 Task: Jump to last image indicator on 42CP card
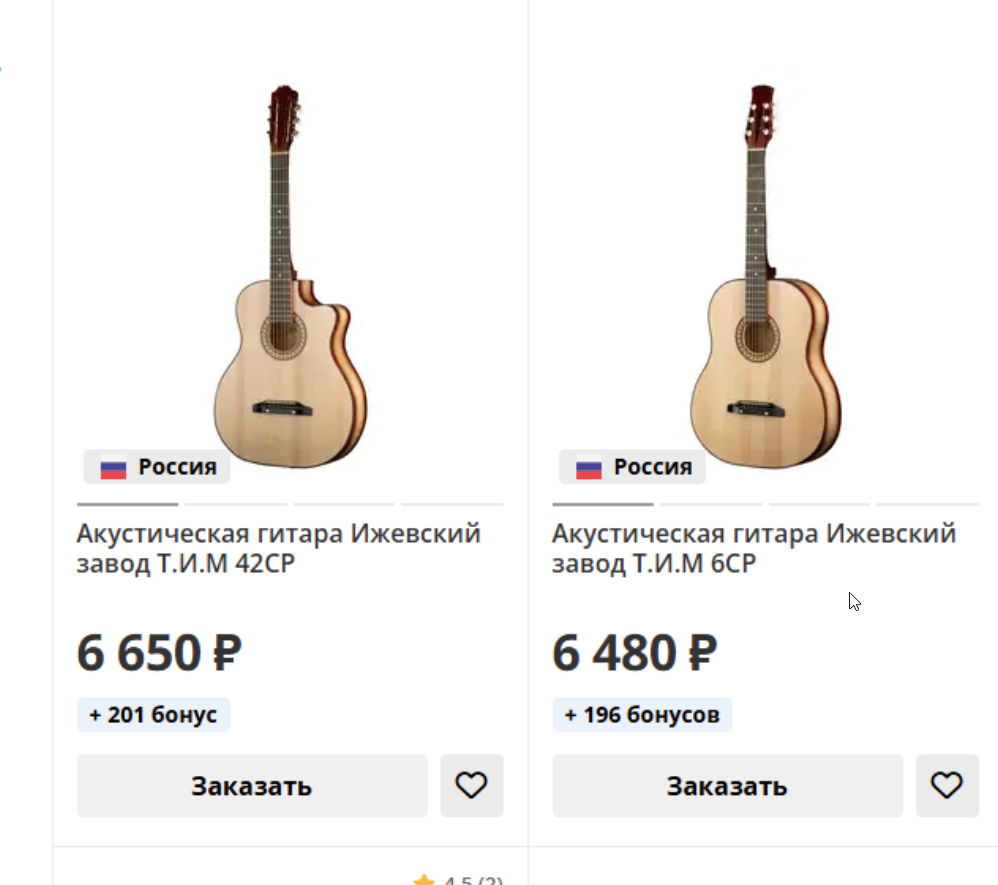pos(452,504)
